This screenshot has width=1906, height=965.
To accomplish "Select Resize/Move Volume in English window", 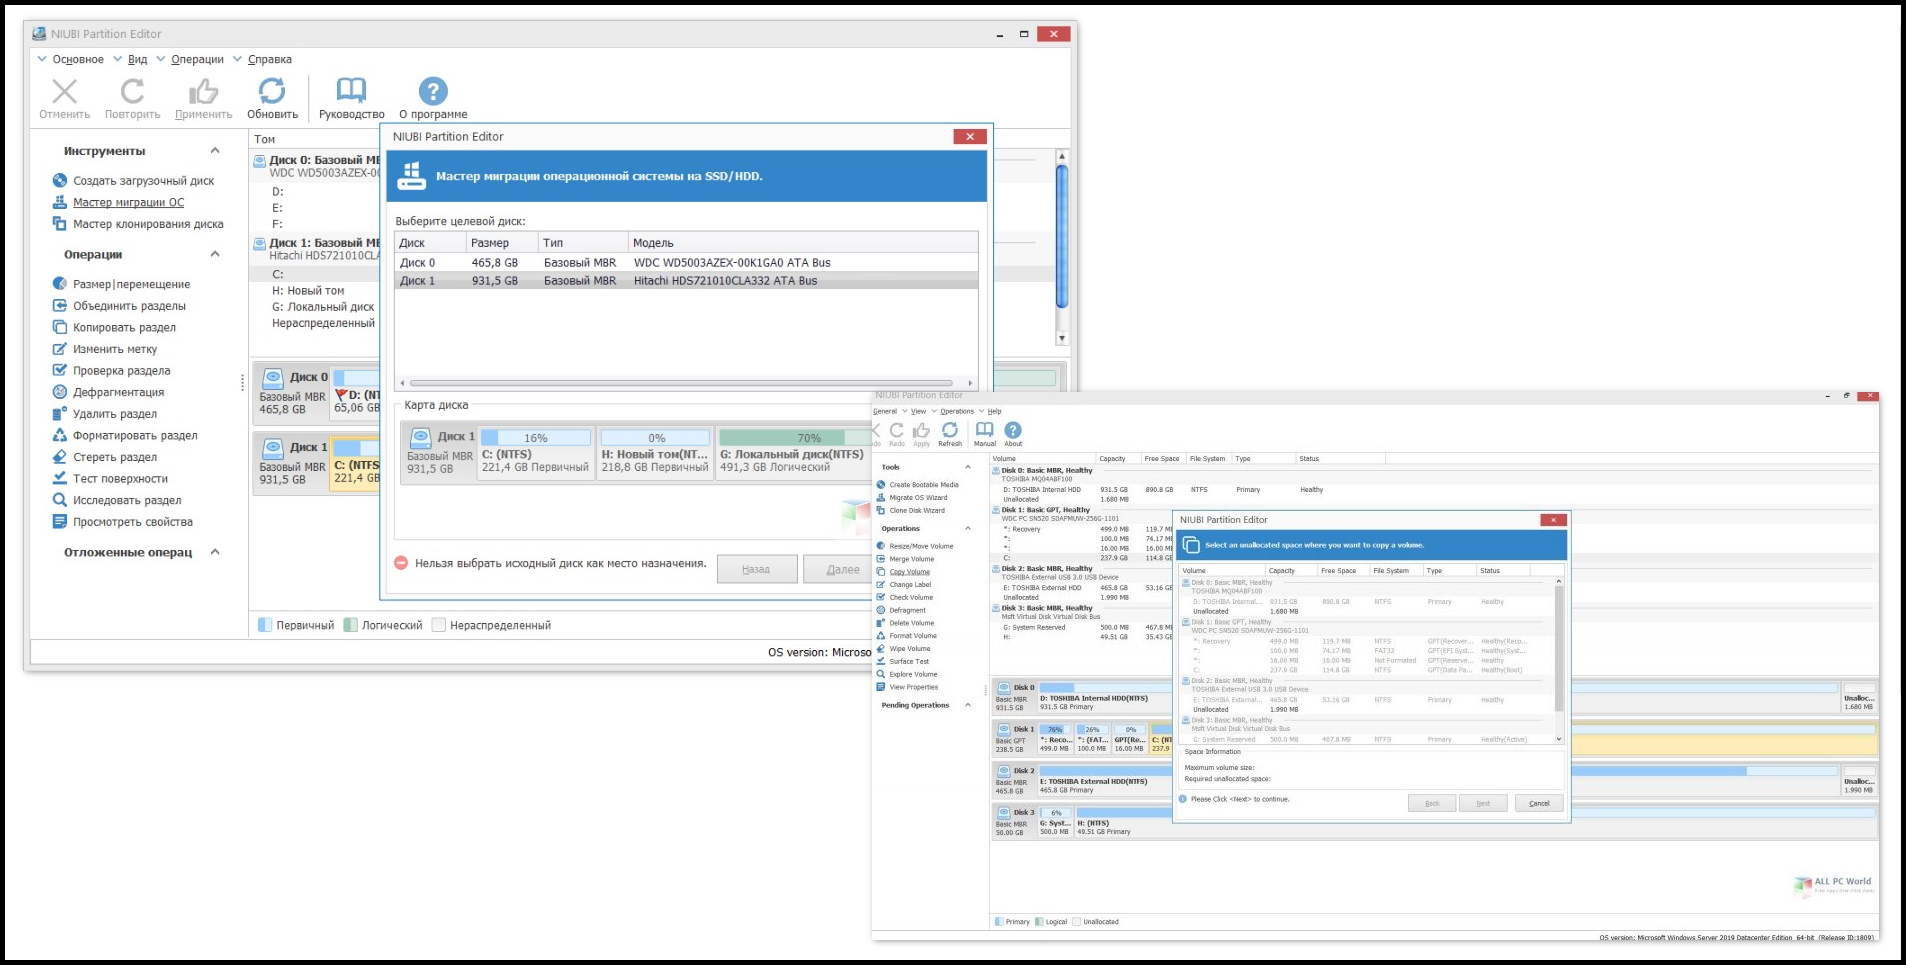I will click(921, 546).
